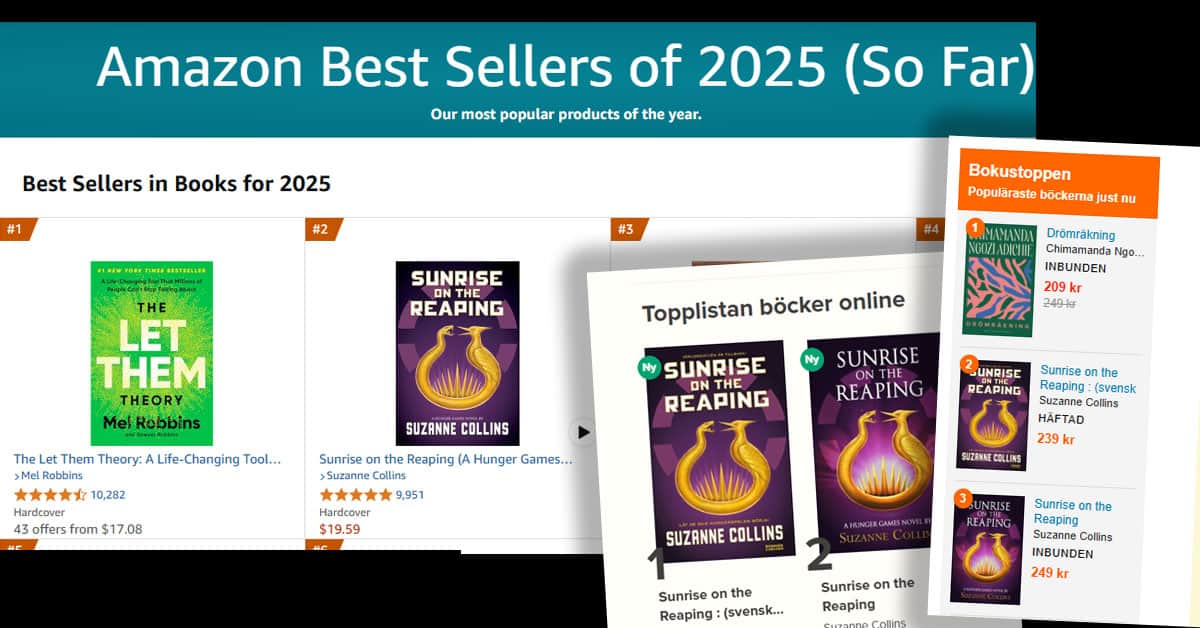The height and width of the screenshot is (628, 1200).
Task: Open the Suzanne Collins author link on Amazon
Action: (x=364, y=476)
